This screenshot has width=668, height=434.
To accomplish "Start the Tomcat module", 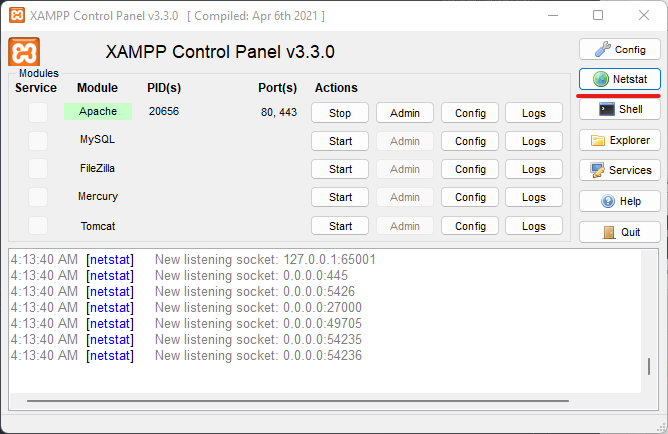I will (x=340, y=226).
